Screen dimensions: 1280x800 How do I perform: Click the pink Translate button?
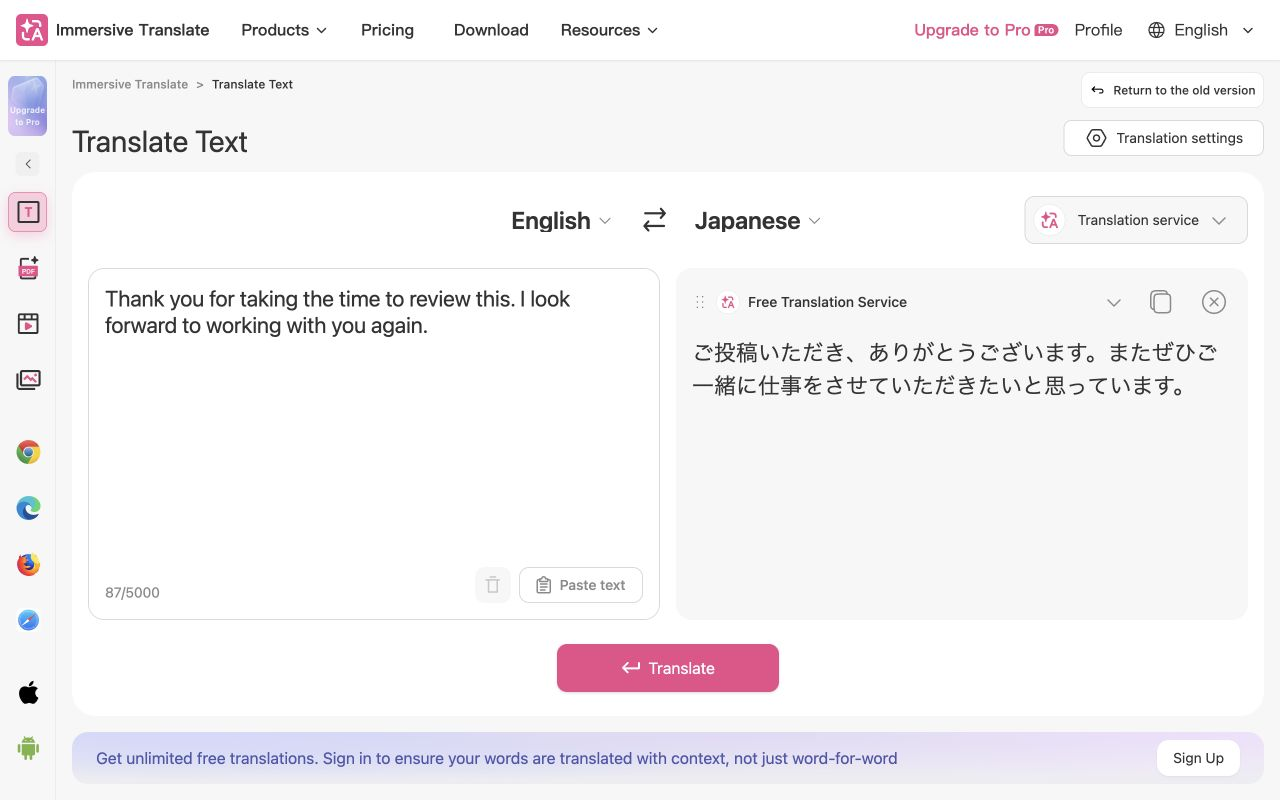(668, 668)
